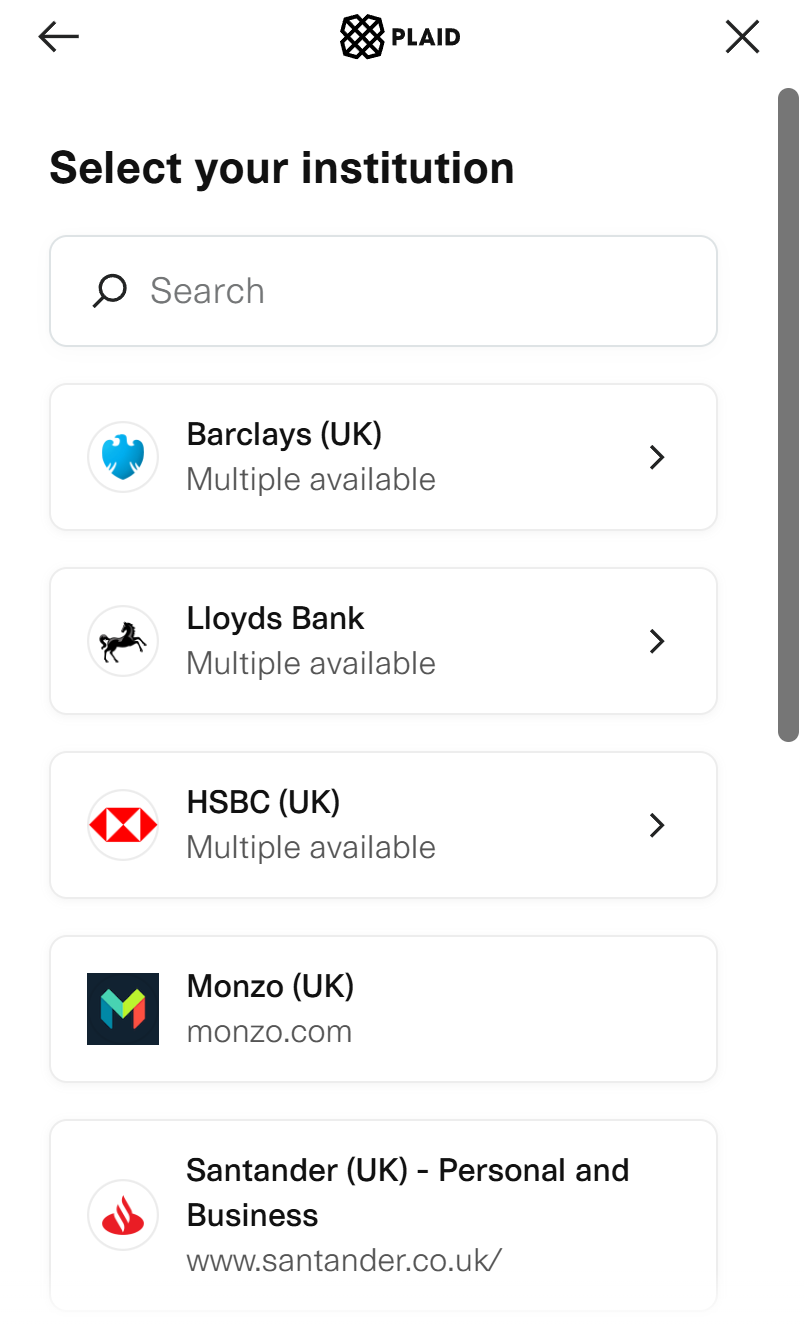The height and width of the screenshot is (1325, 804).
Task: Click the search magnifier icon
Action: point(110,291)
